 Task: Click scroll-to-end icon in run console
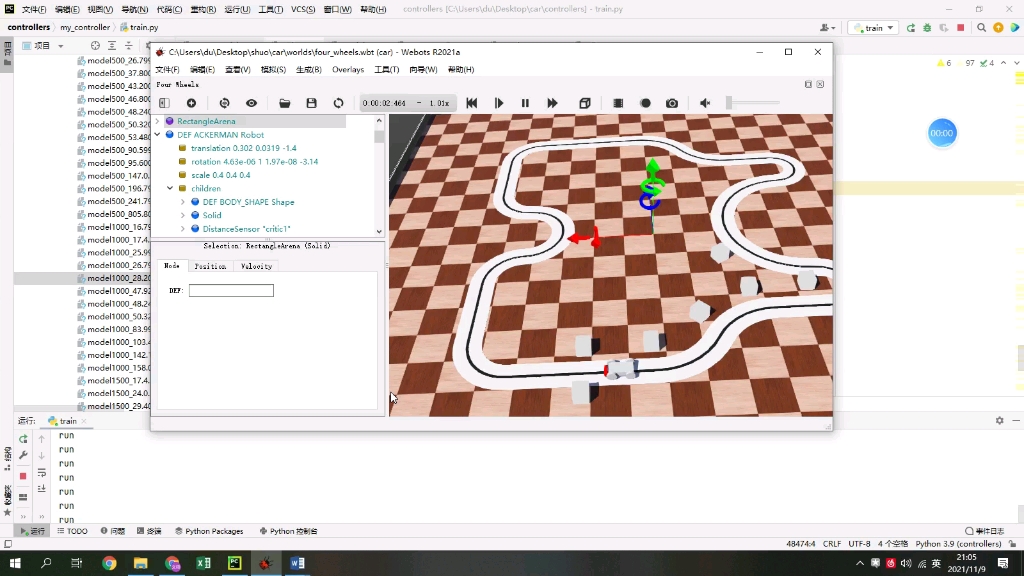click(x=42, y=488)
